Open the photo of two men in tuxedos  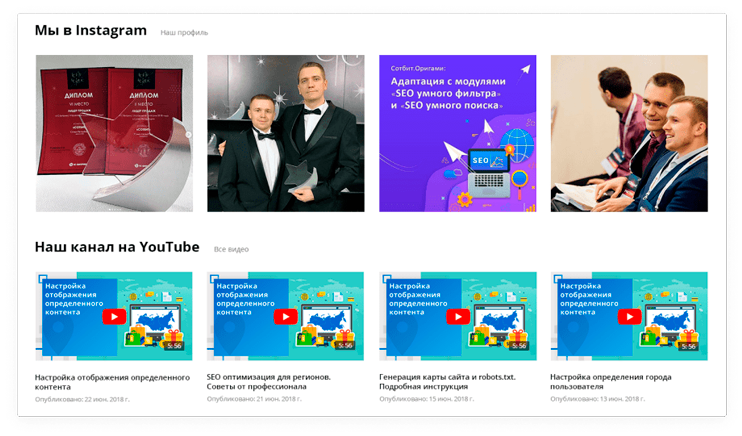[x=286, y=133]
